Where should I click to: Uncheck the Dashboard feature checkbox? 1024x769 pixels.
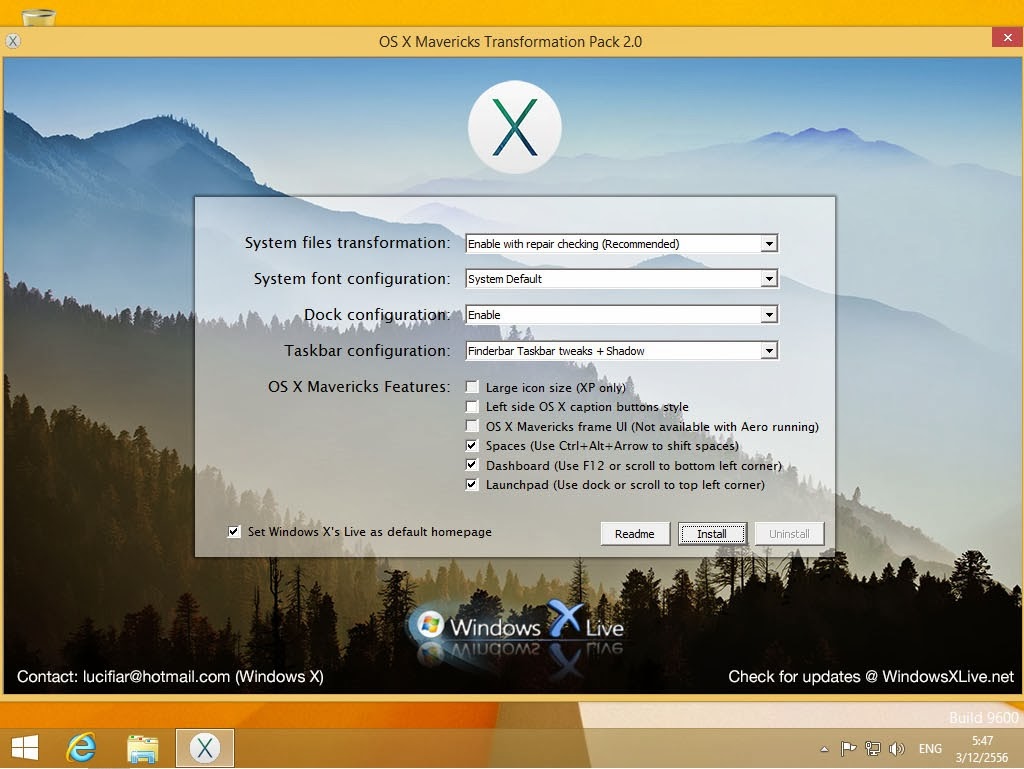[x=472, y=465]
